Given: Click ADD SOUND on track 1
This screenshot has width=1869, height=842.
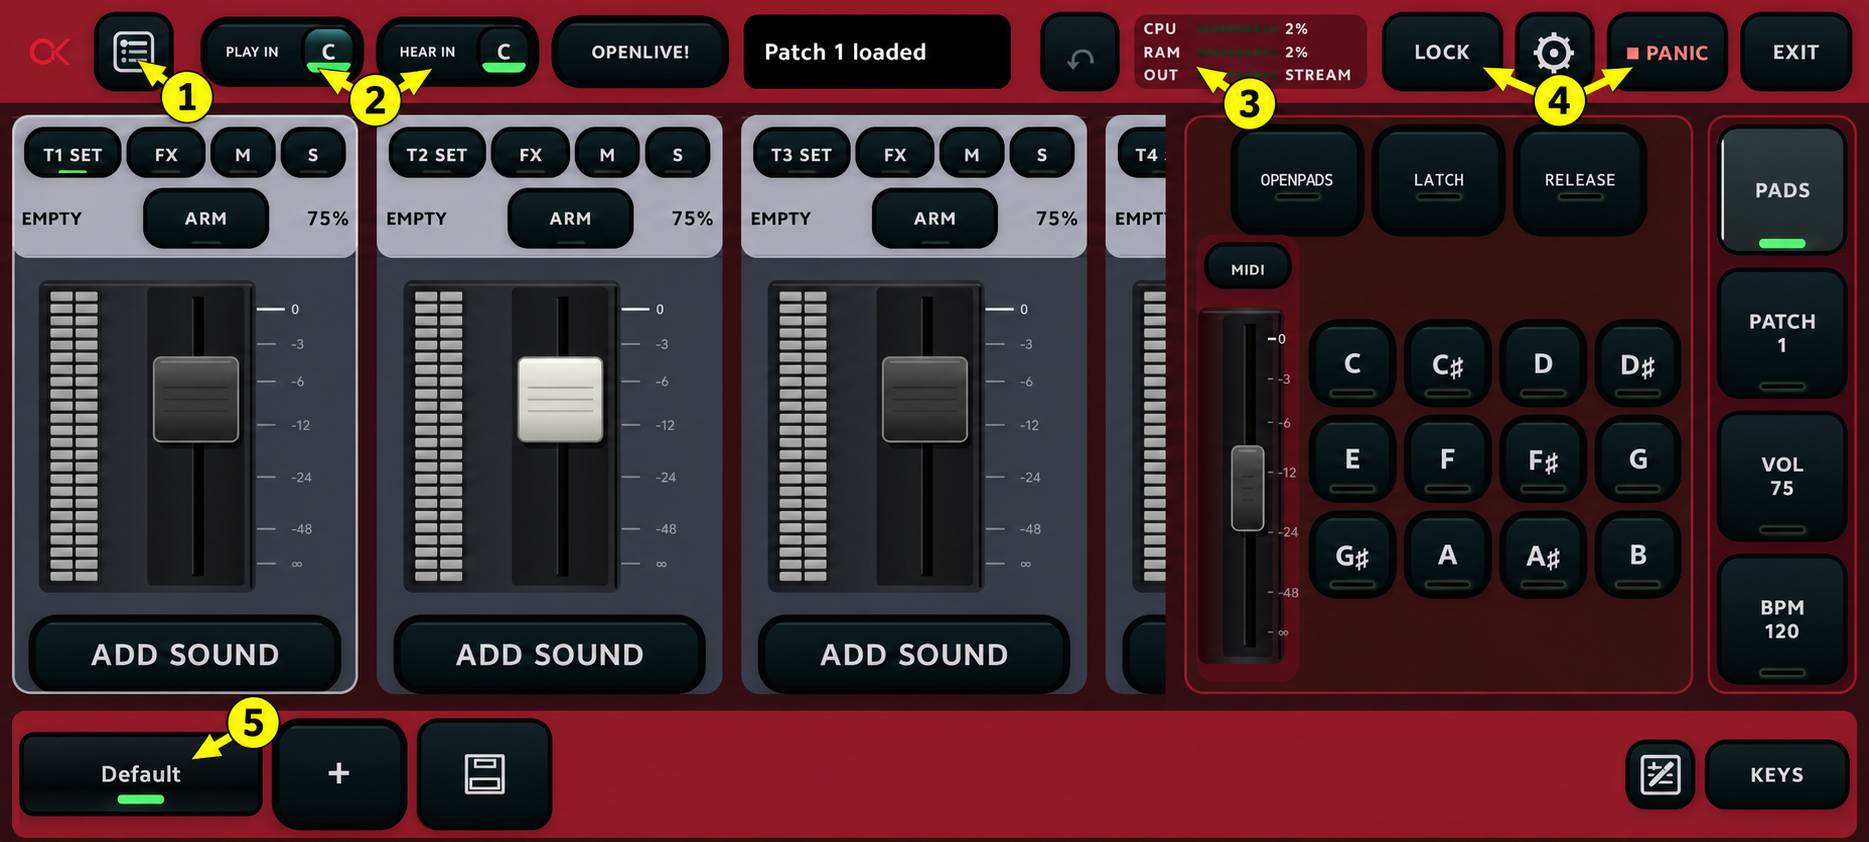Looking at the screenshot, I should click(x=185, y=654).
